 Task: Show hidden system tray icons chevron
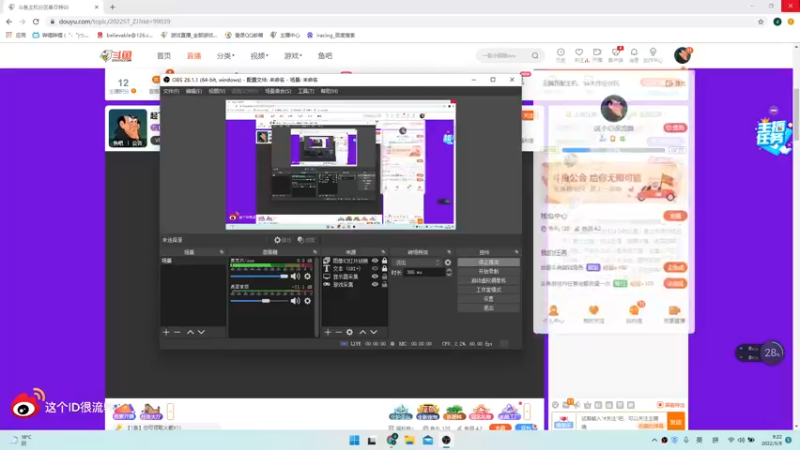coord(655,440)
